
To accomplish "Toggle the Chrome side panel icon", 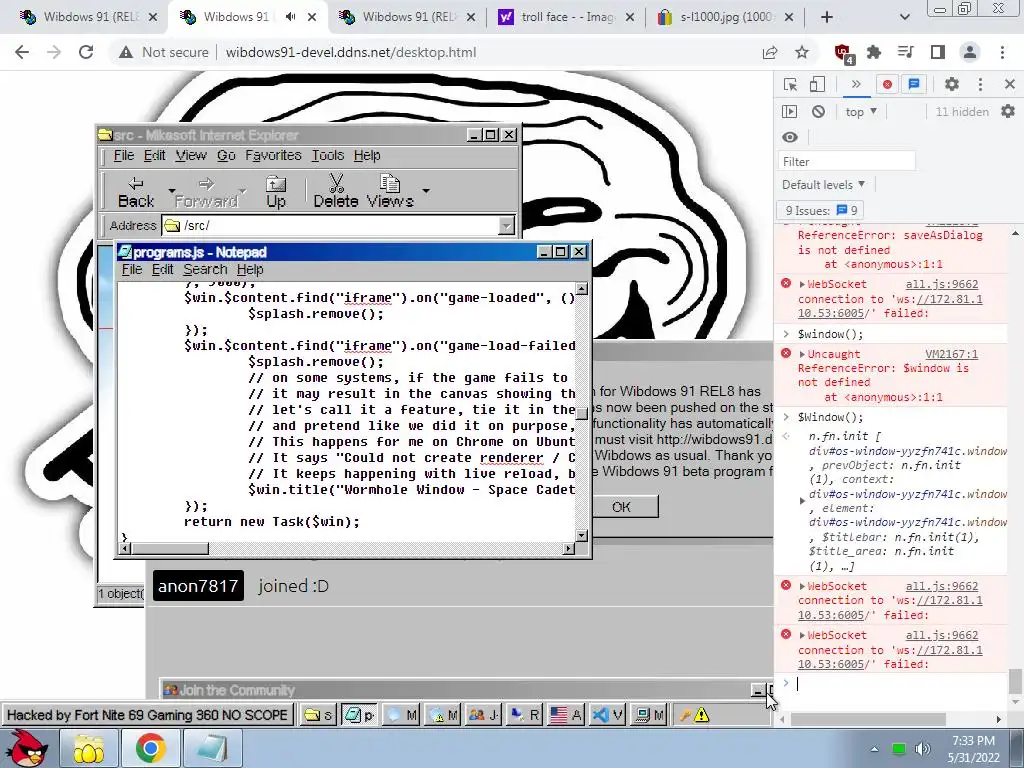I will tap(938, 52).
